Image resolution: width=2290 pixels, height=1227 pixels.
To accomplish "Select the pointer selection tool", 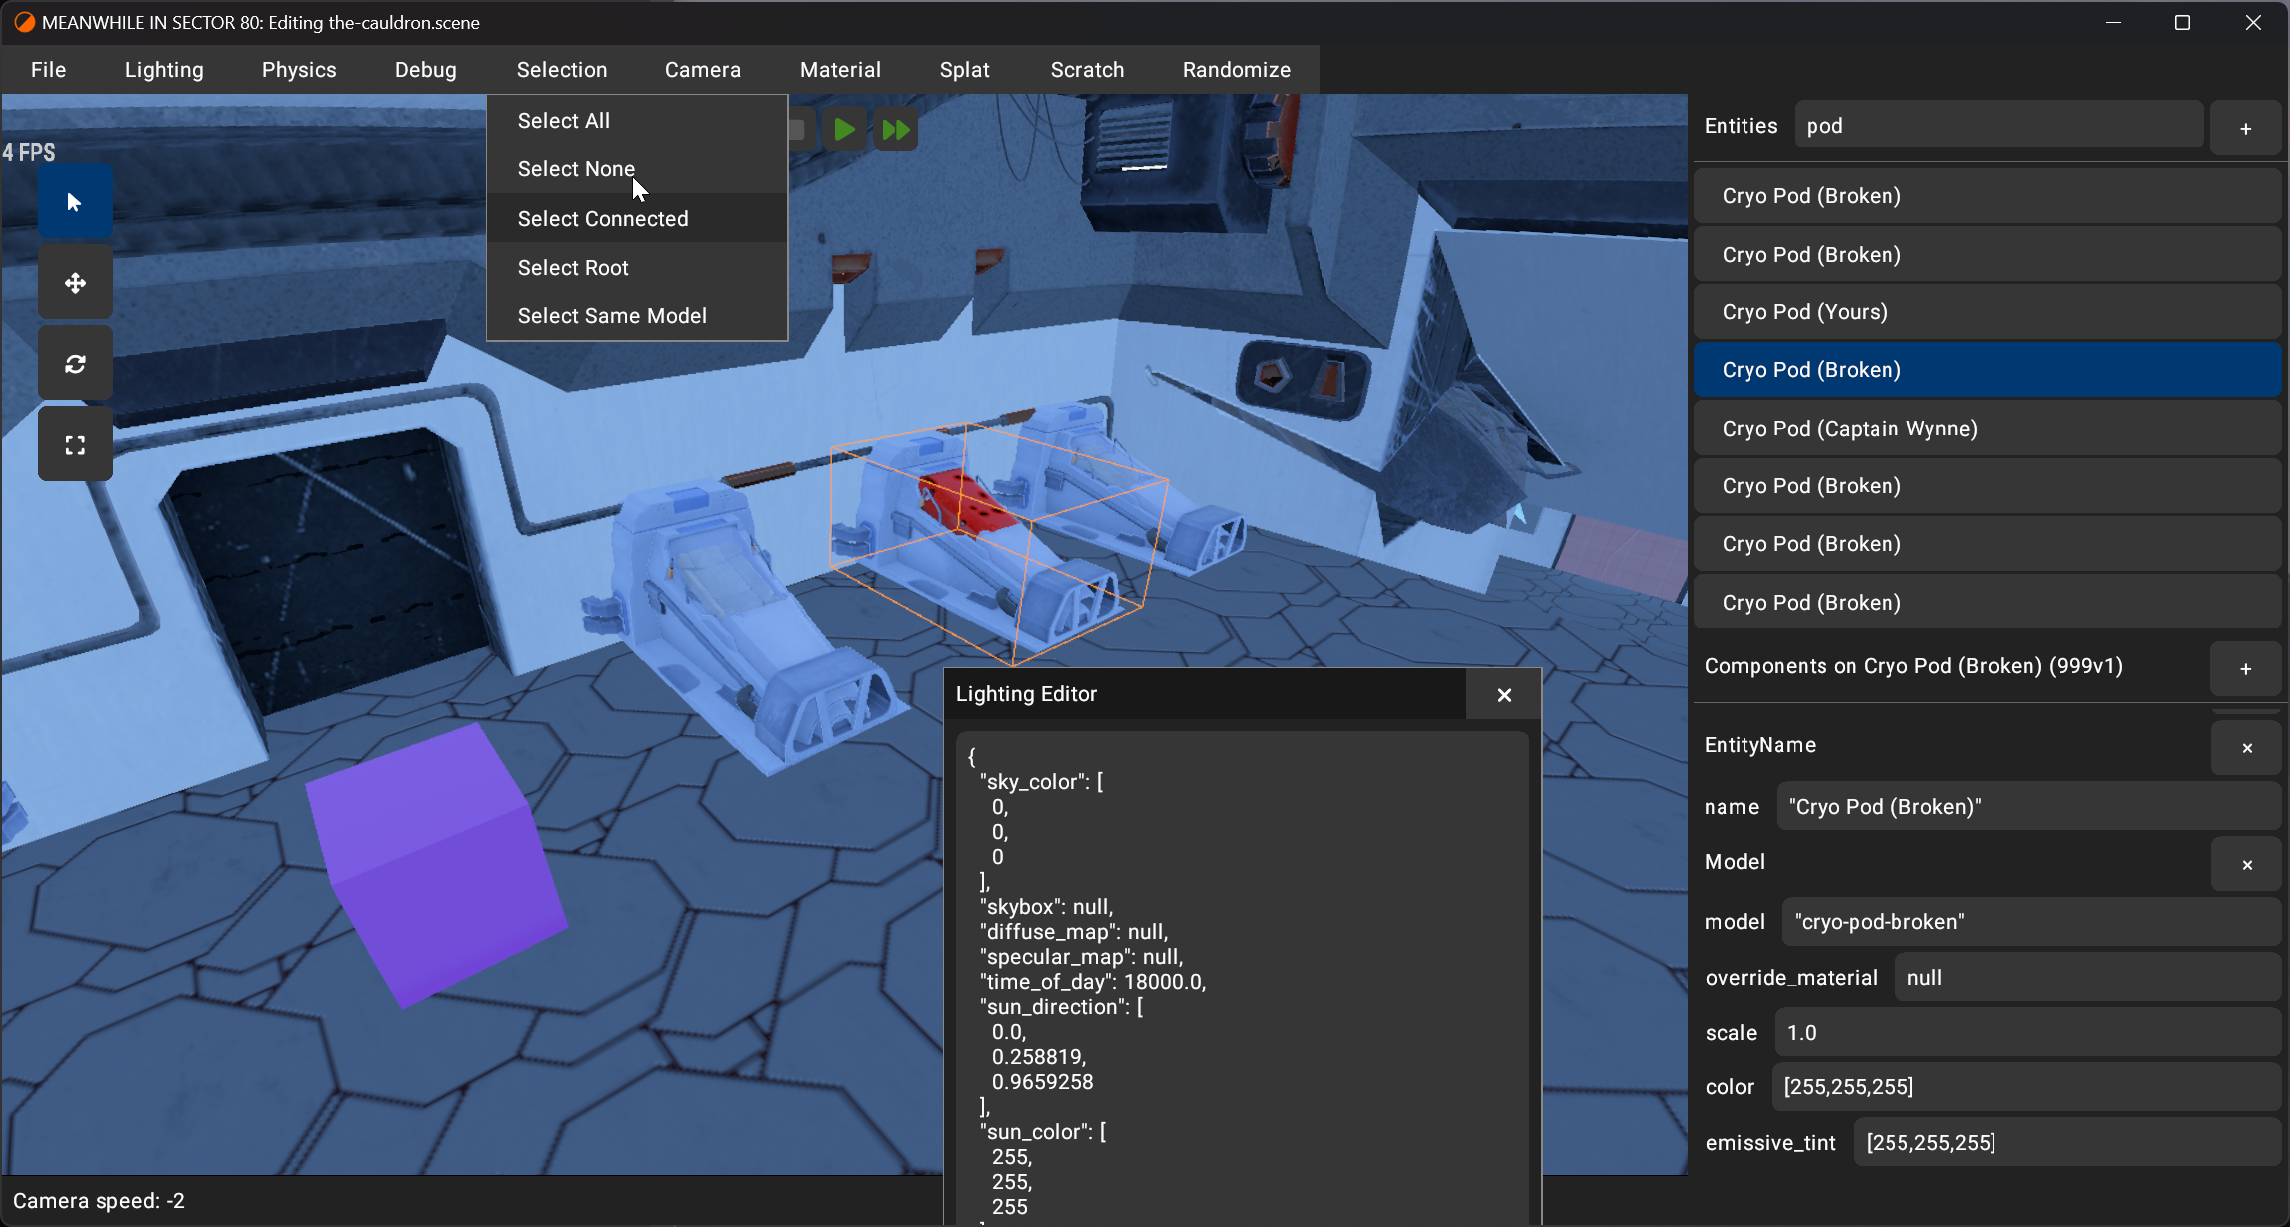I will (75, 202).
